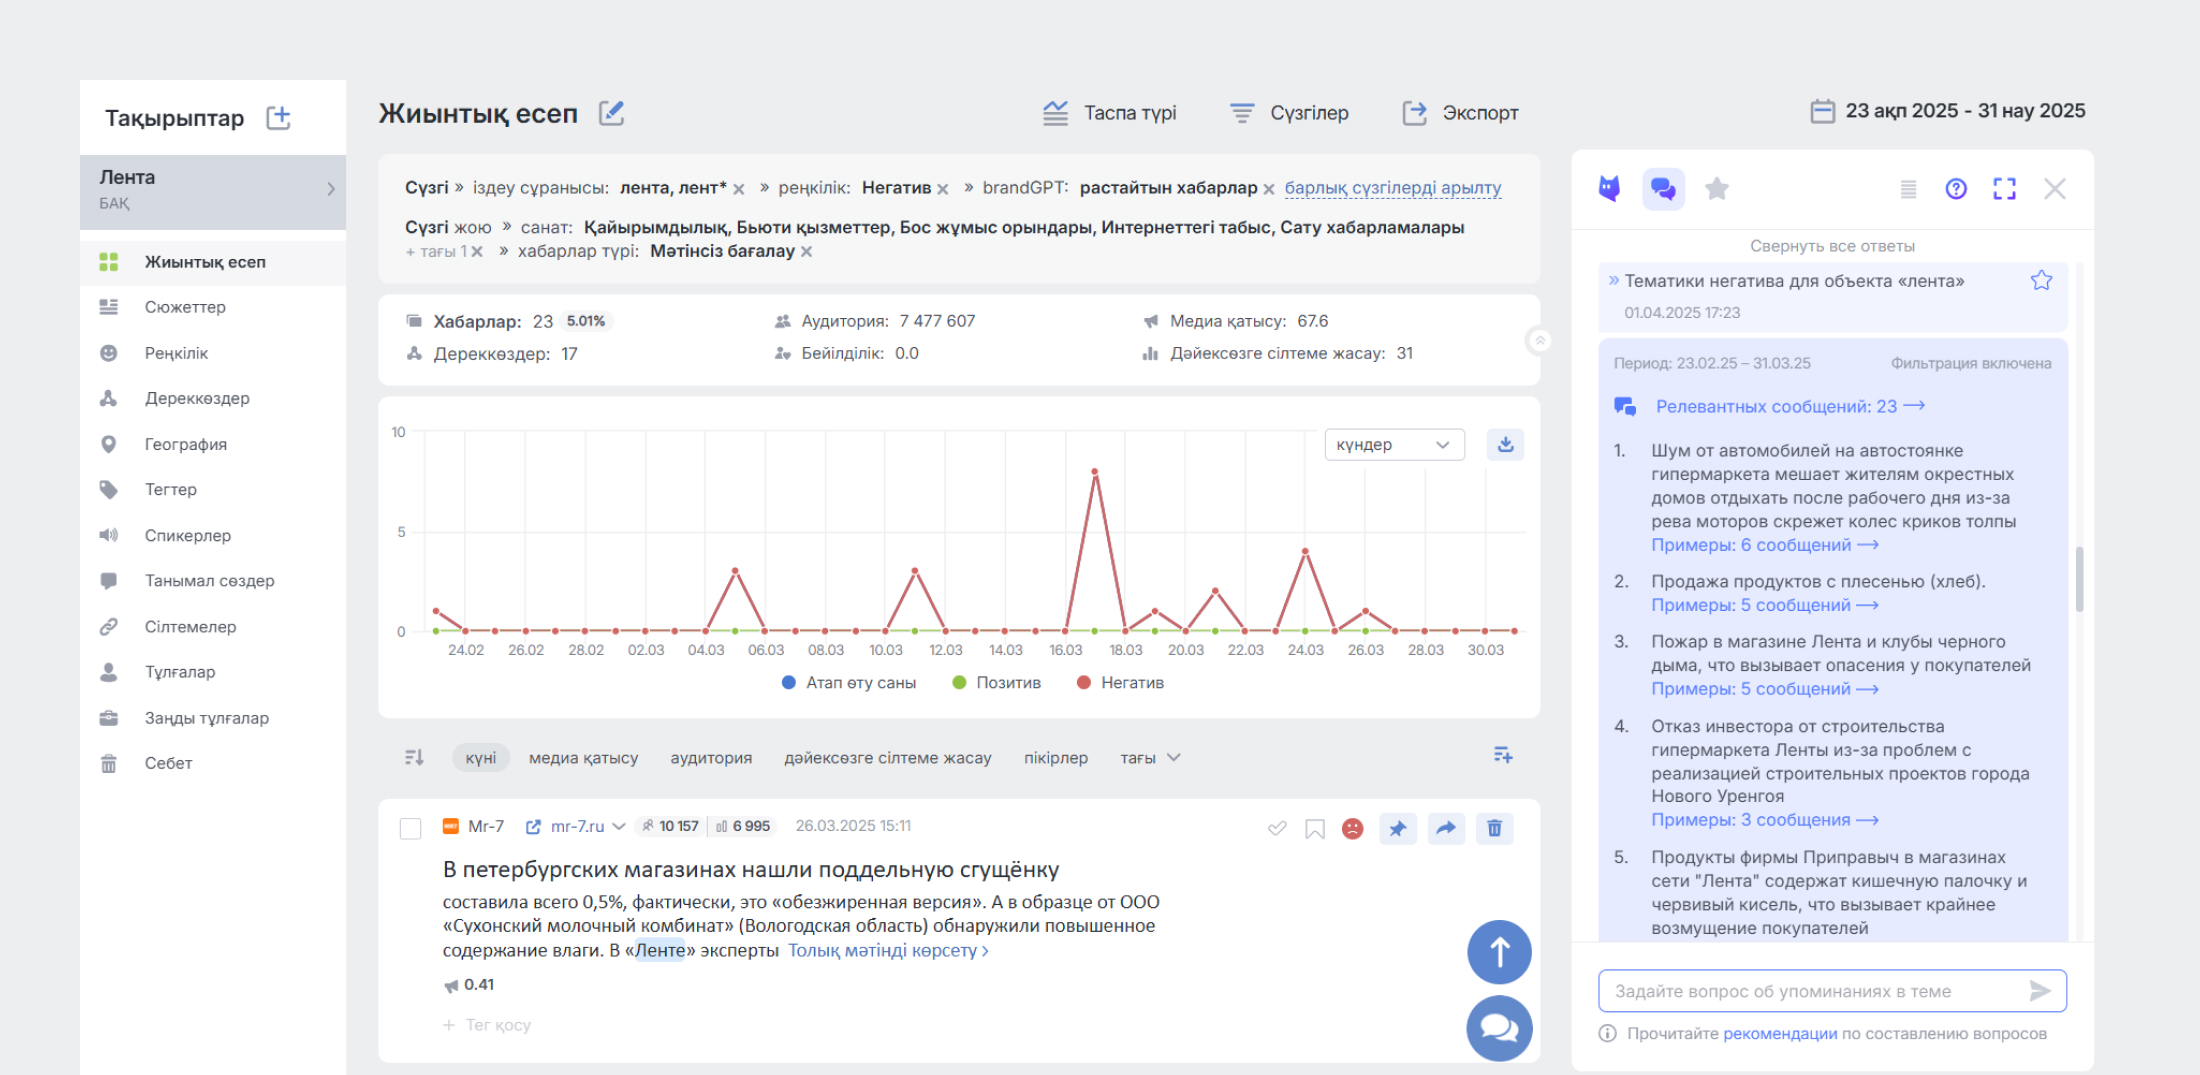Sort by аудитория

click(x=711, y=758)
